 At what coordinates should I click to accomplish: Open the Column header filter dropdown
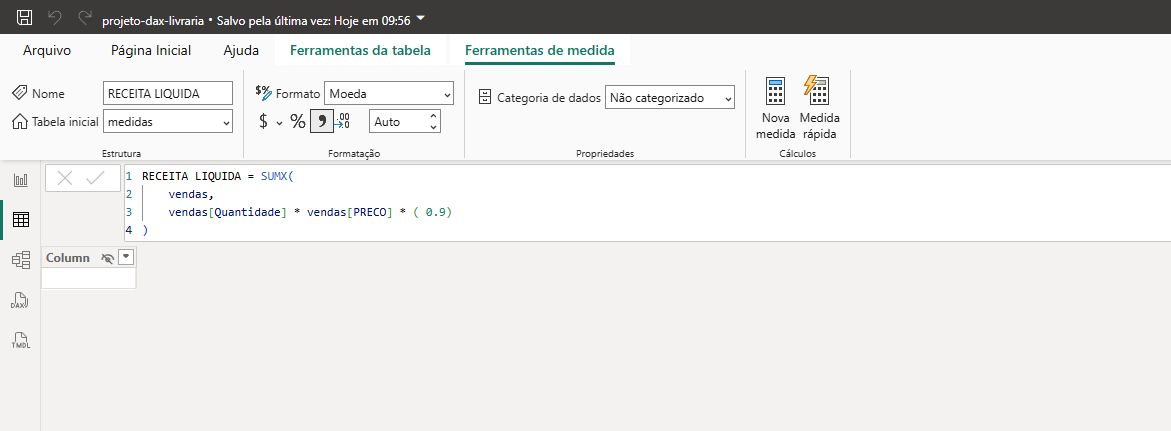(126, 258)
